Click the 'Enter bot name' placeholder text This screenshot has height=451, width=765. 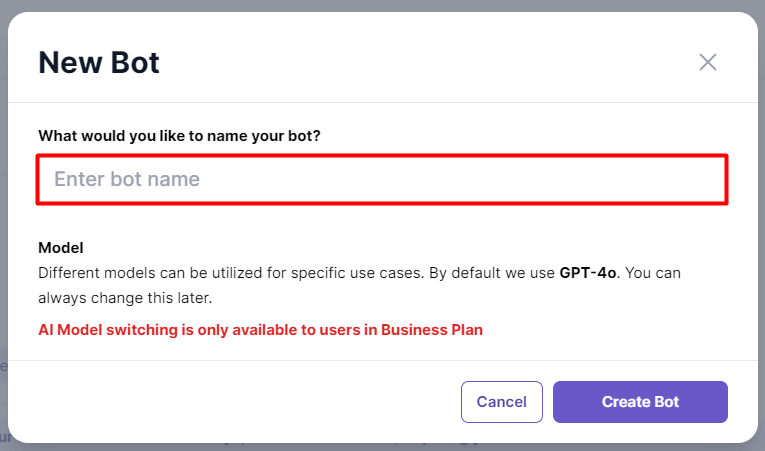[x=127, y=179]
